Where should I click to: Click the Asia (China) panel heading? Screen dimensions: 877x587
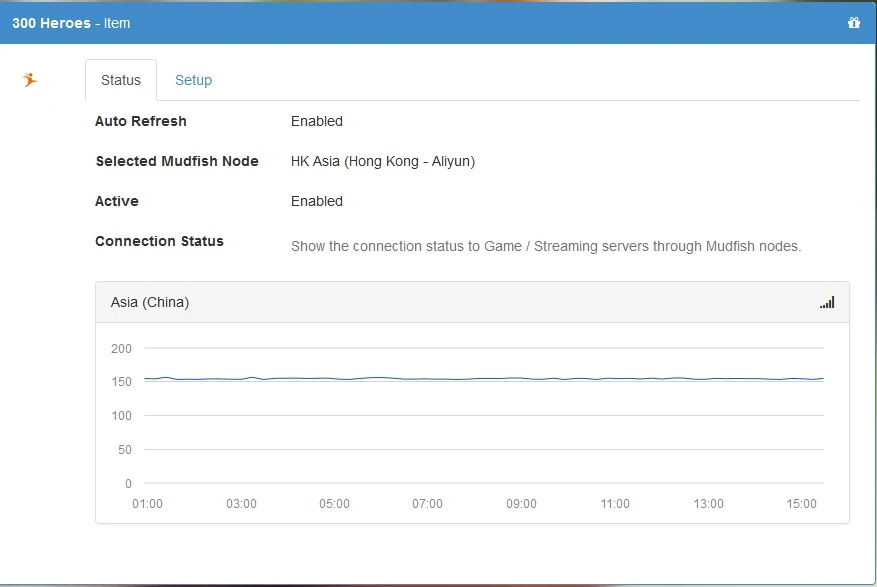150,302
